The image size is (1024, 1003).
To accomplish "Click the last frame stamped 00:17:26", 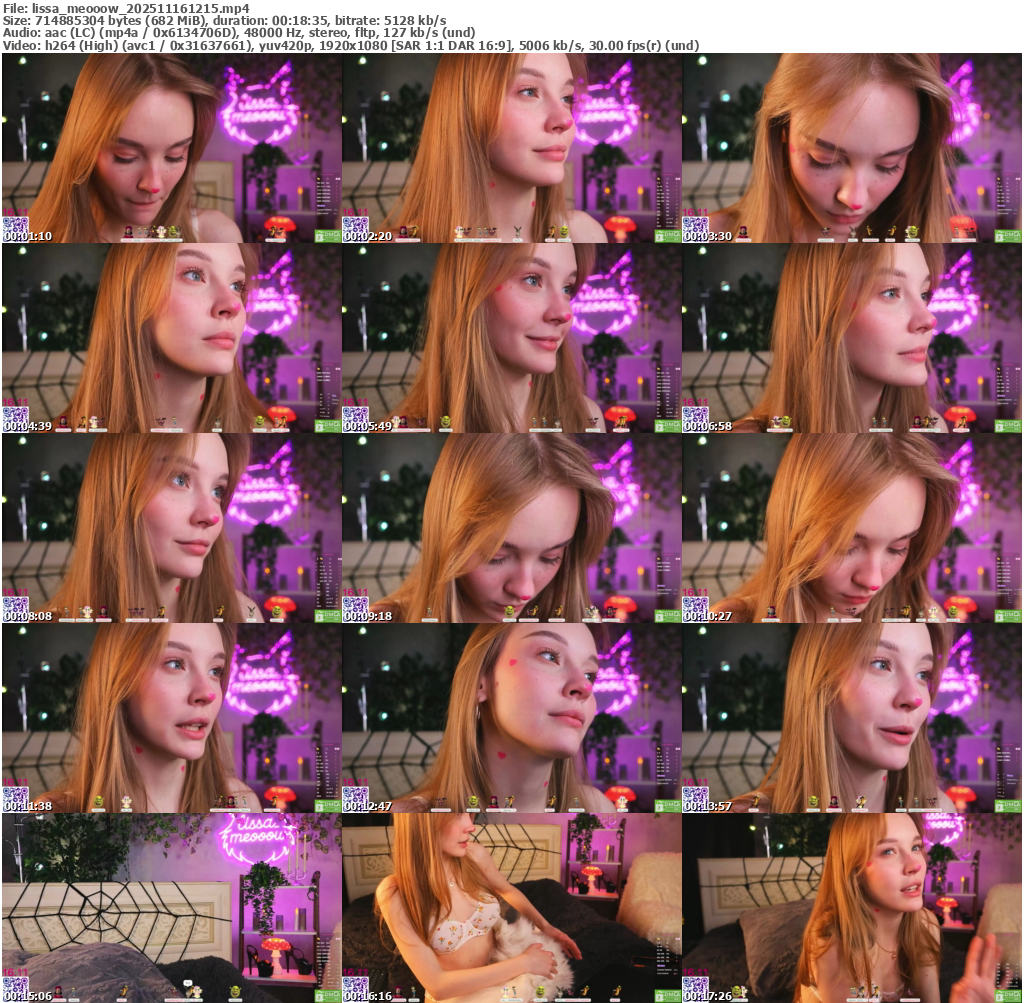I will pos(852,908).
